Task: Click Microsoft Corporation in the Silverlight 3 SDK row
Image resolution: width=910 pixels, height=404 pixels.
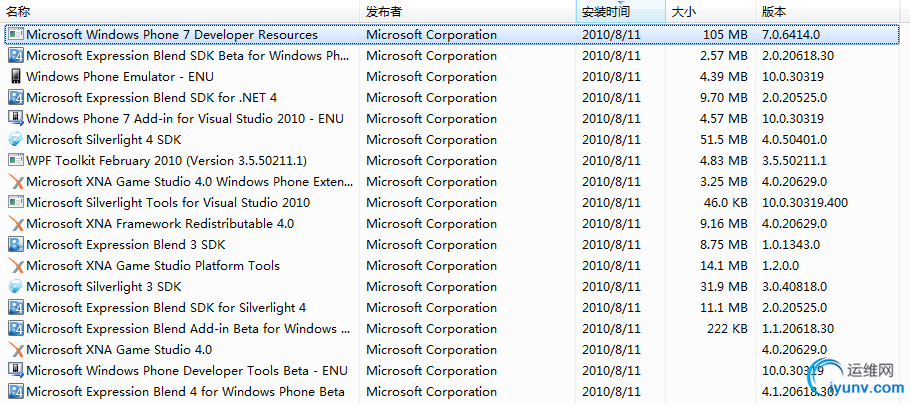Action: coord(431,286)
